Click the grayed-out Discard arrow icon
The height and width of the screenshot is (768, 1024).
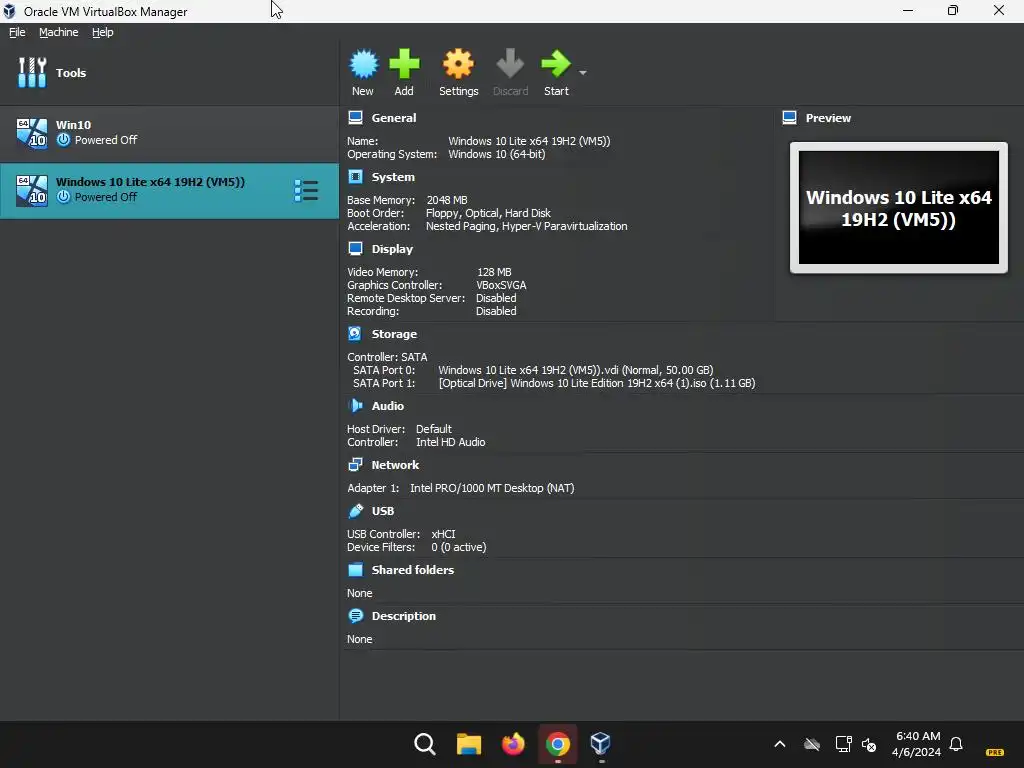(510, 64)
